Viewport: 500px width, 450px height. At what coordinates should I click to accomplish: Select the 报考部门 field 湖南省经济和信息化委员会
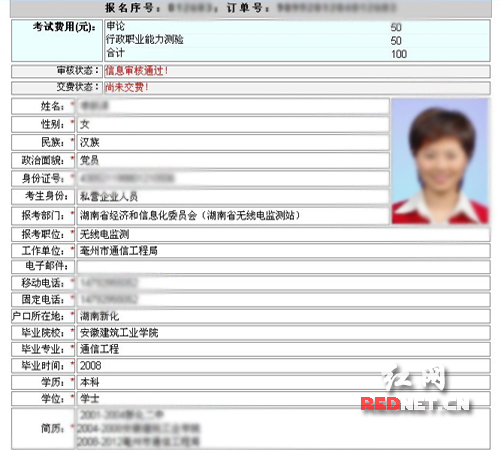(x=233, y=216)
